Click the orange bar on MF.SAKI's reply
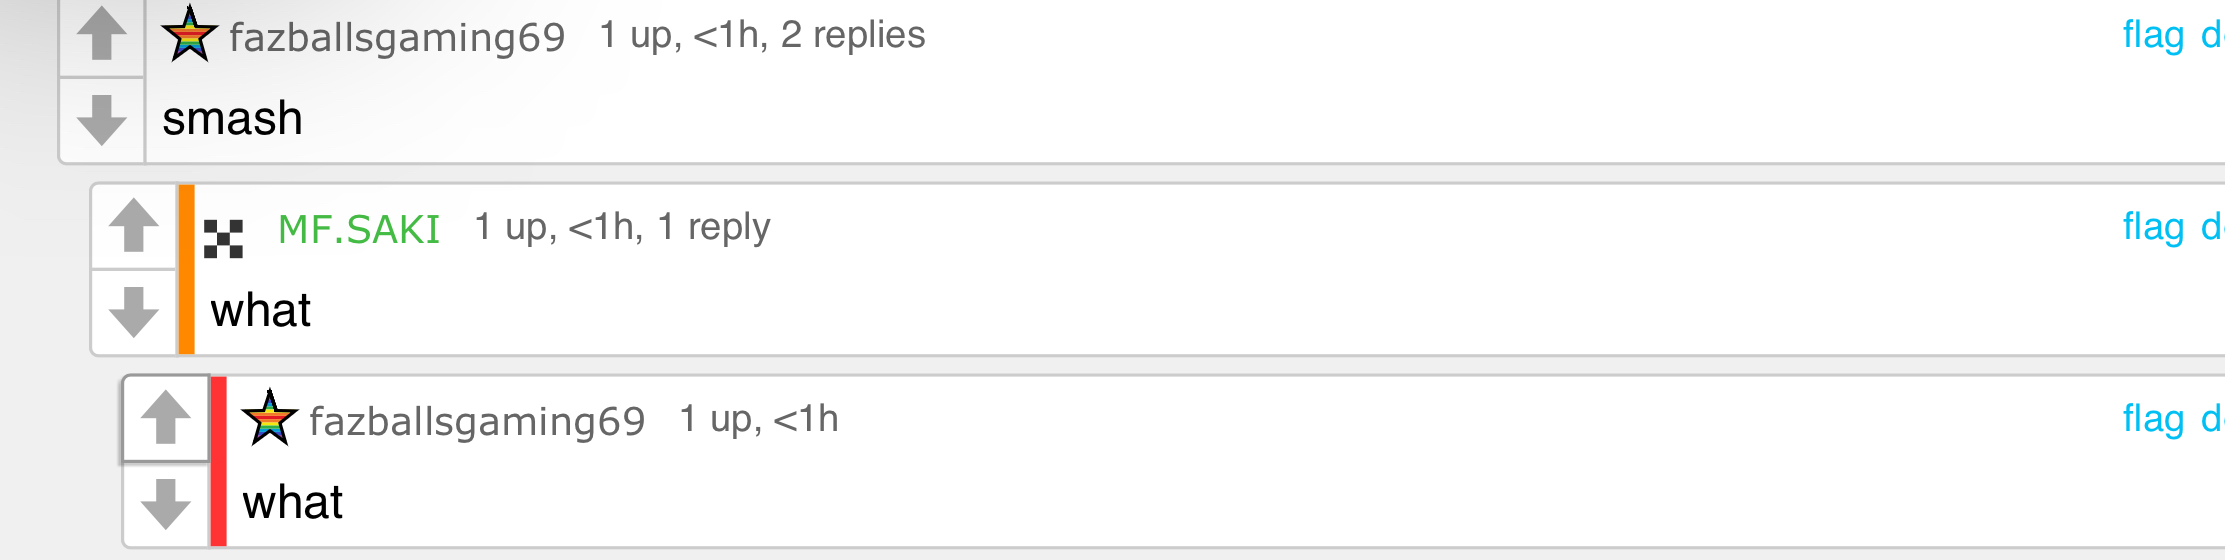This screenshot has width=2225, height=560. click(x=186, y=269)
